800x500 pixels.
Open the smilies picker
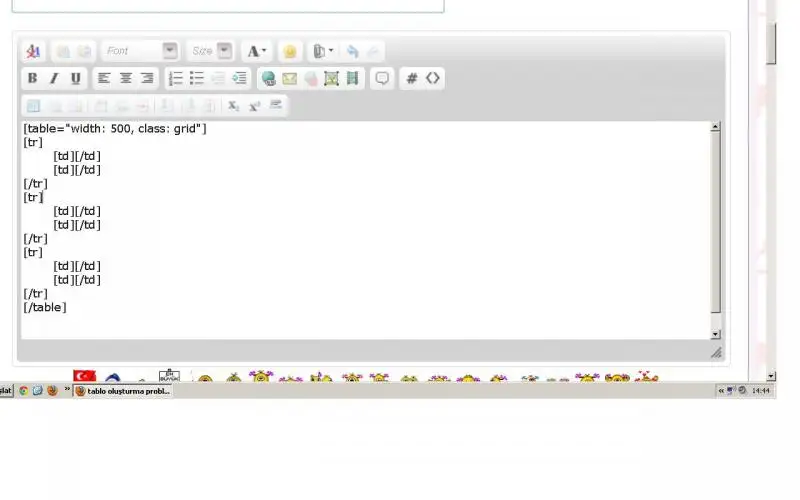(x=290, y=51)
